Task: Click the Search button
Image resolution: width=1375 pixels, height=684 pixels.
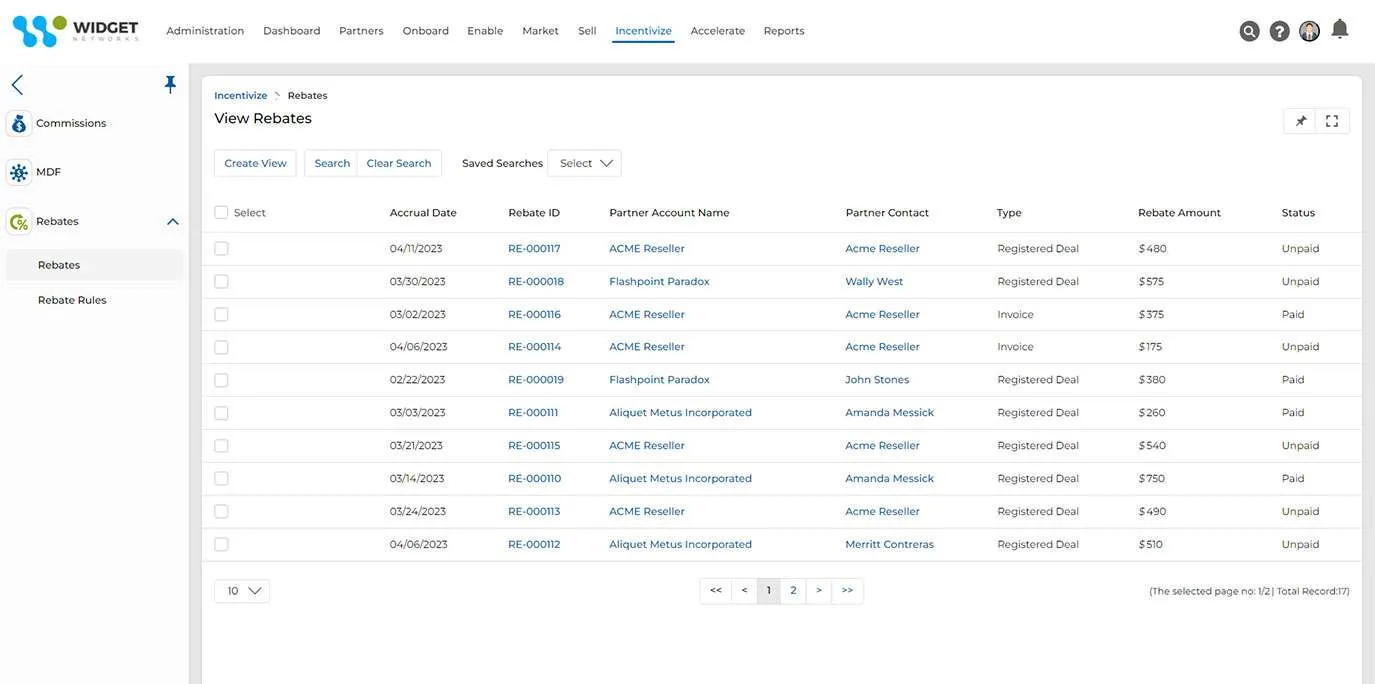Action: 332,163
